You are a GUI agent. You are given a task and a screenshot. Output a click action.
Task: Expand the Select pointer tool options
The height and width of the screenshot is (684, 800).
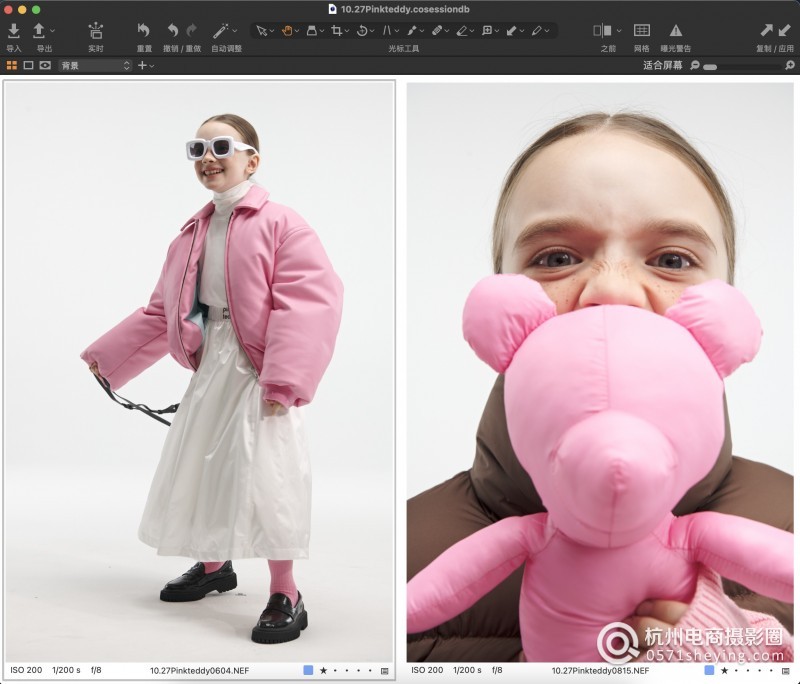click(272, 32)
